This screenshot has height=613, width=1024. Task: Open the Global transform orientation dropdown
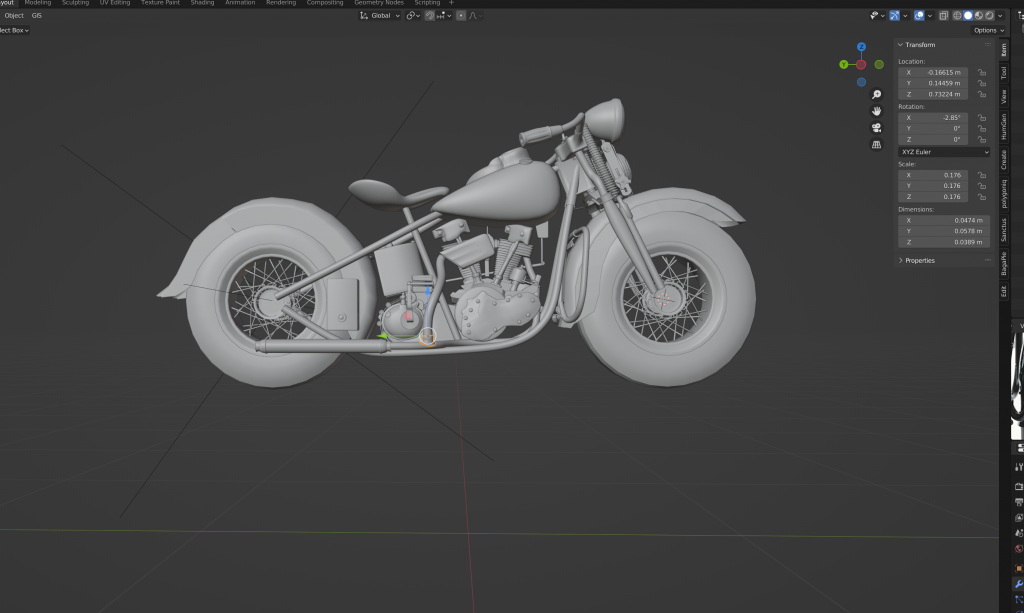click(380, 16)
